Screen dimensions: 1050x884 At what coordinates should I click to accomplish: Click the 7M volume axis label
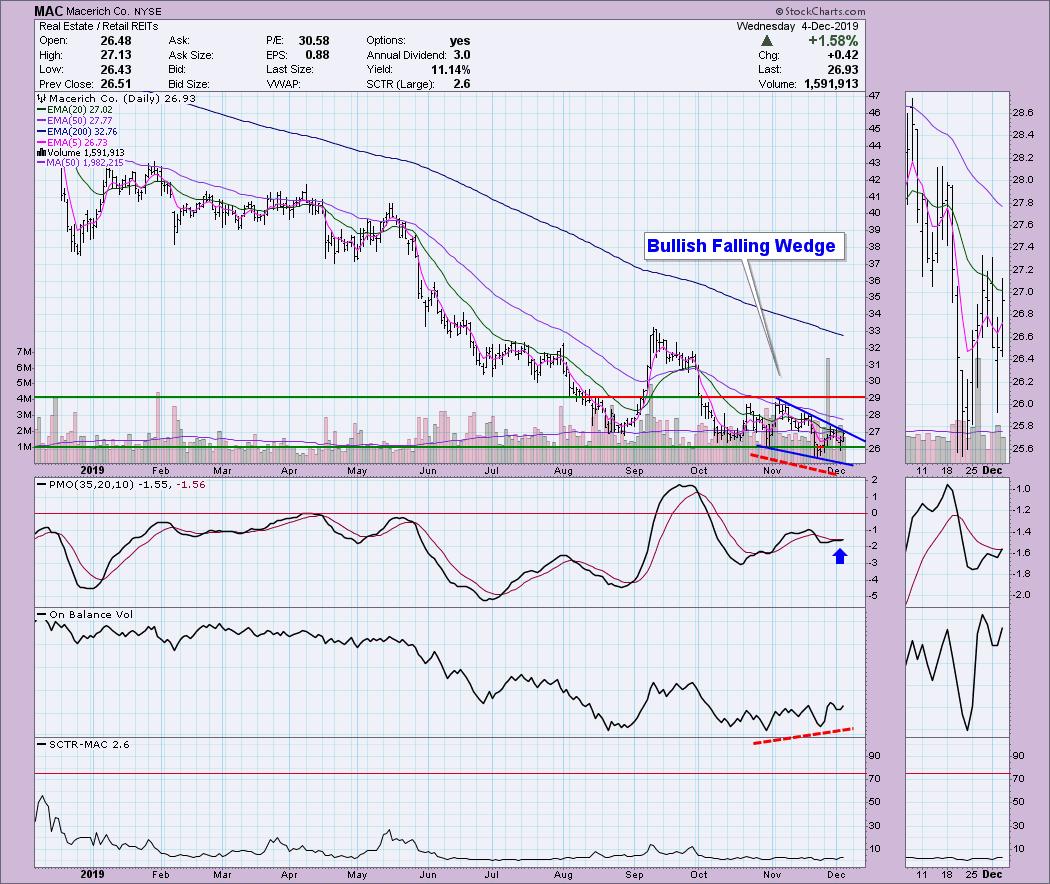(23, 352)
